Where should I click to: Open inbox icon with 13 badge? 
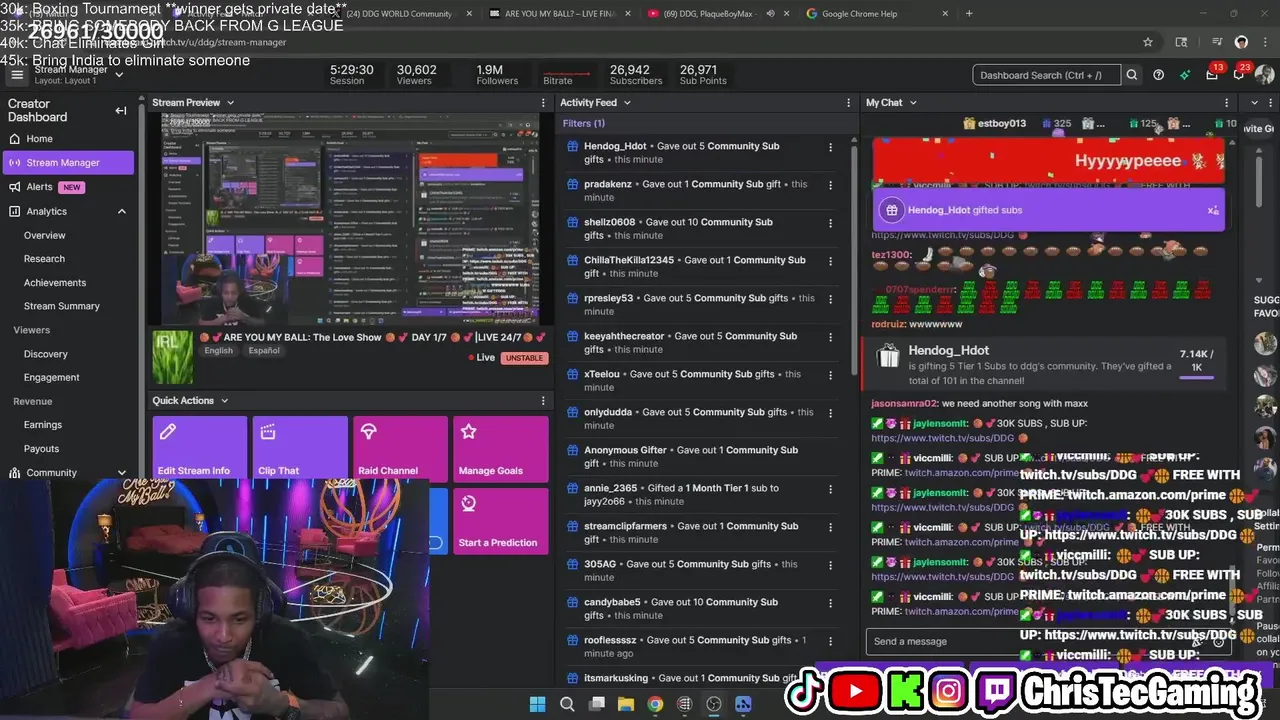(1212, 74)
